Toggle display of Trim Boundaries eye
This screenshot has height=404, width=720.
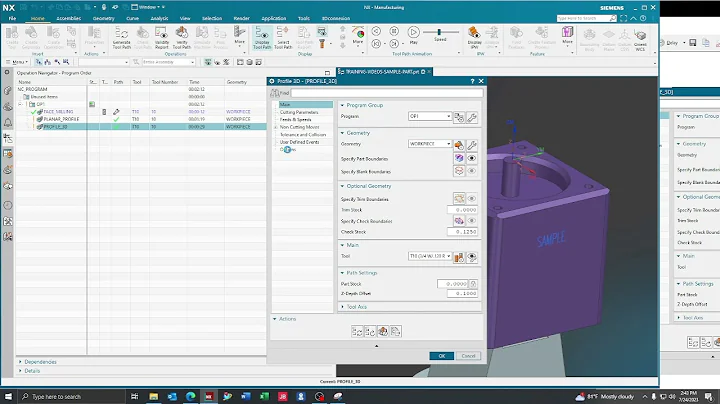pyautogui.click(x=472, y=198)
